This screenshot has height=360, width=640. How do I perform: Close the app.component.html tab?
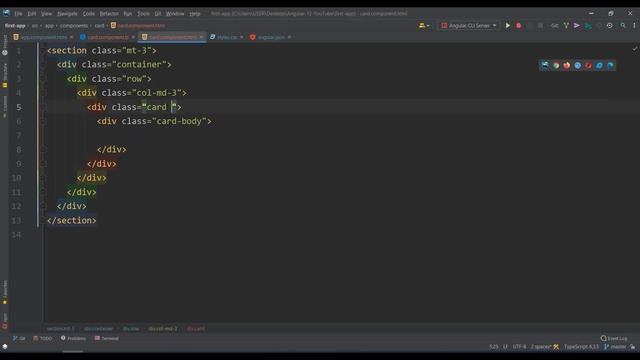coord(71,37)
